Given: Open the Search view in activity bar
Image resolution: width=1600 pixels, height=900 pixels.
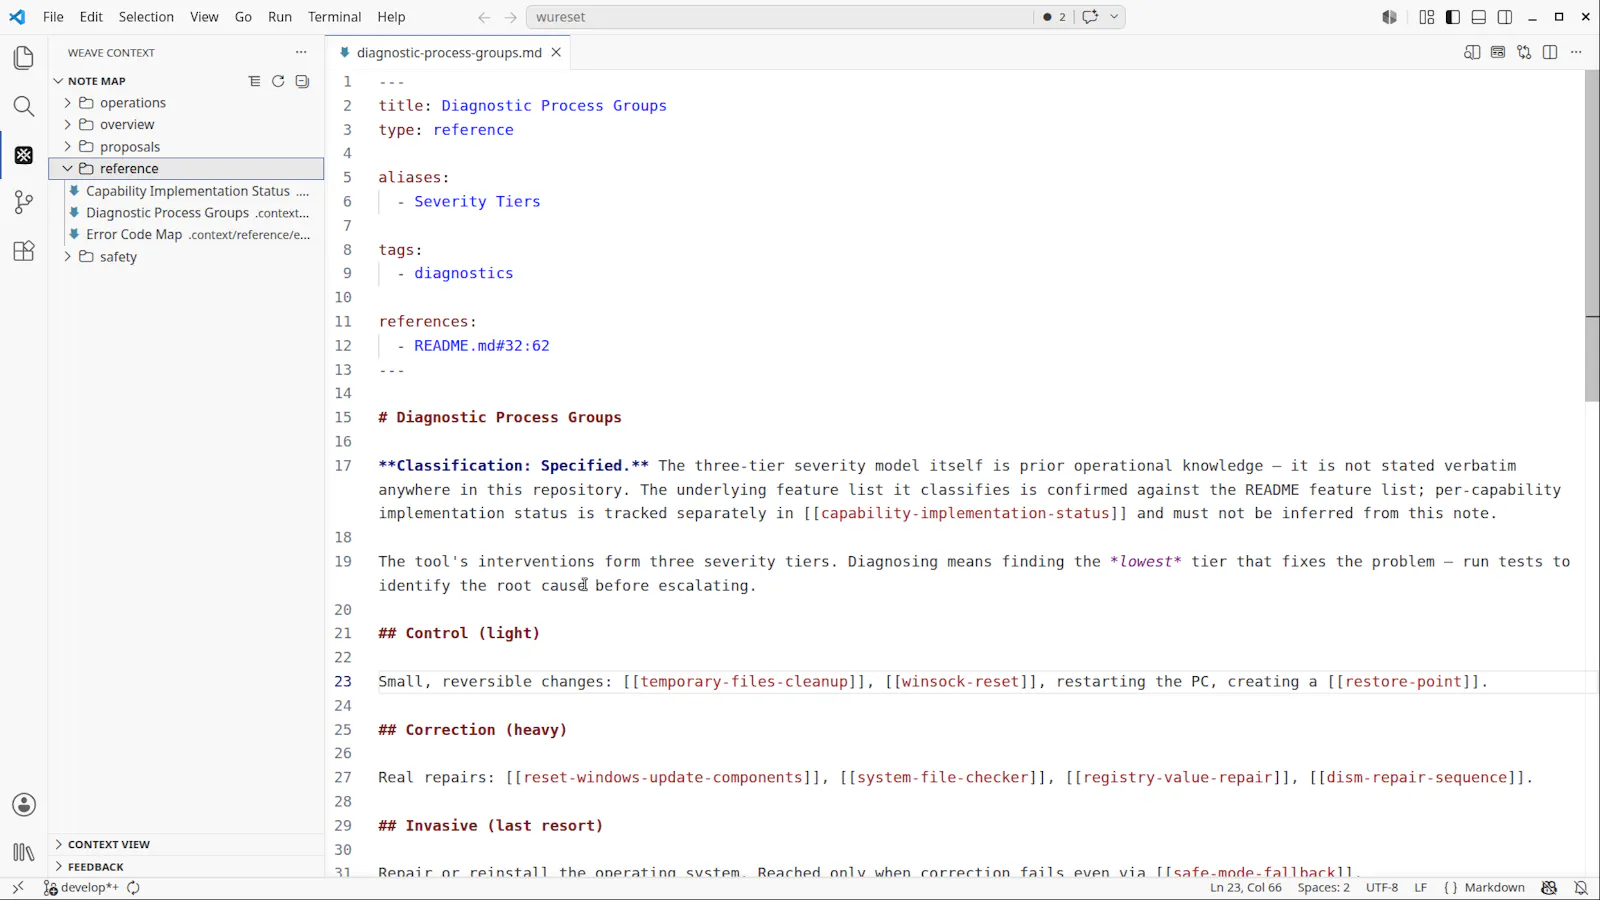Looking at the screenshot, I should point(24,106).
